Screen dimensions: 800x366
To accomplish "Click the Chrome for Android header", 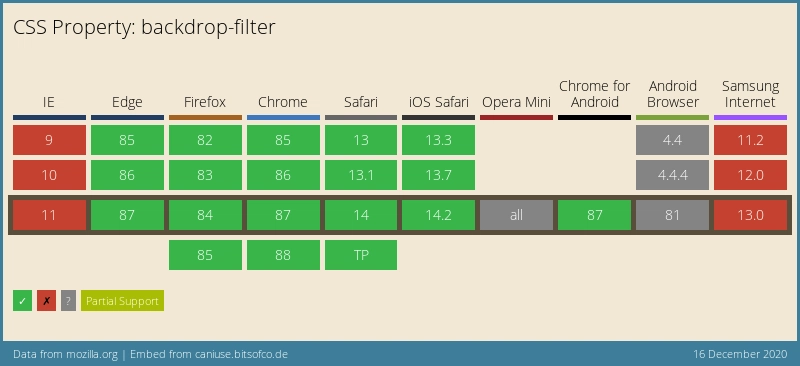I will (594, 94).
